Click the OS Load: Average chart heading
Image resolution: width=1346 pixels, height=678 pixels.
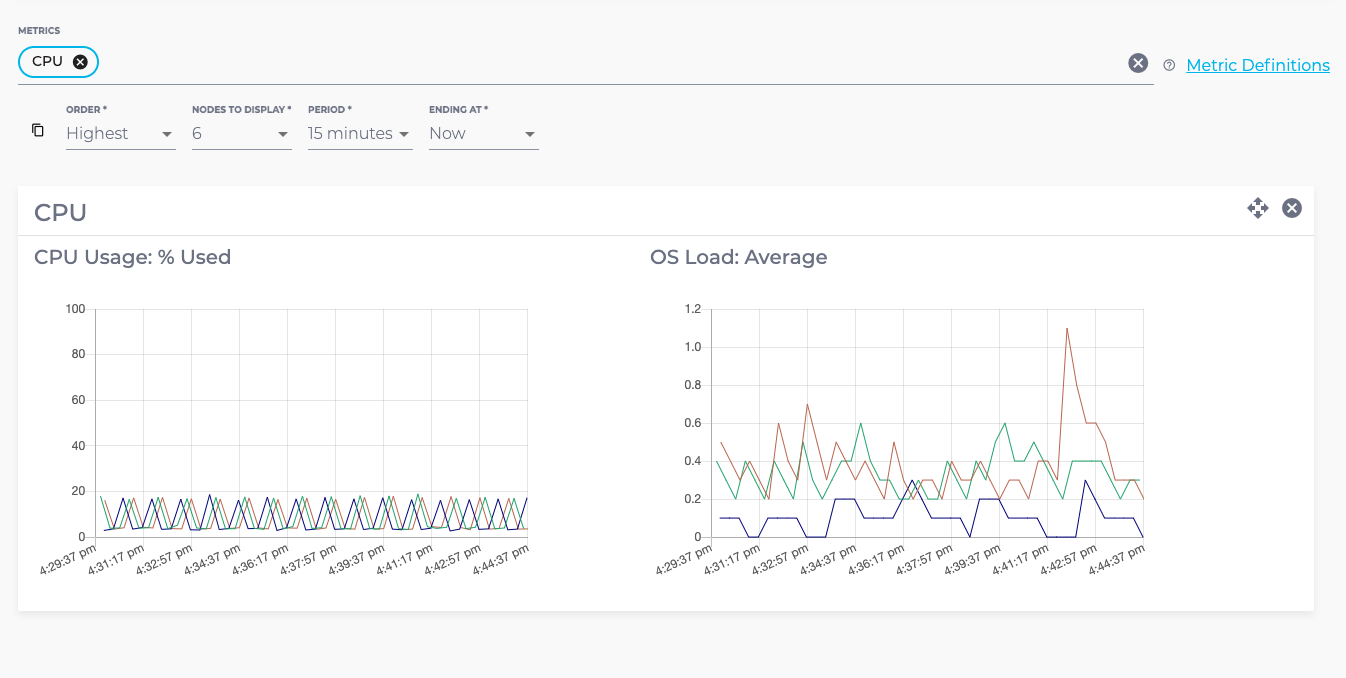tap(739, 257)
